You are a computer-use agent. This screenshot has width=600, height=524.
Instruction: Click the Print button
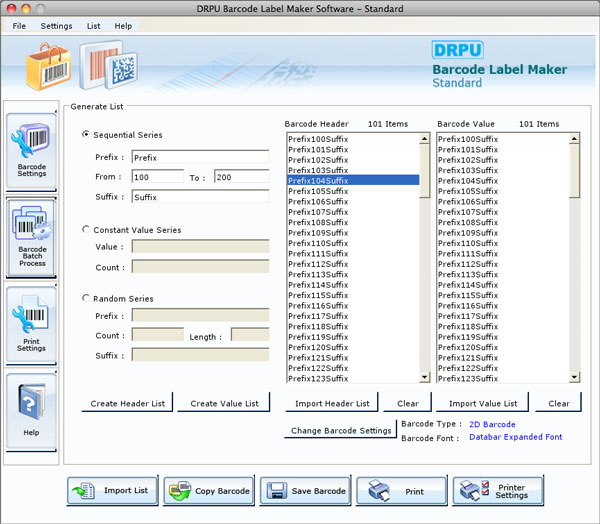coord(402,490)
